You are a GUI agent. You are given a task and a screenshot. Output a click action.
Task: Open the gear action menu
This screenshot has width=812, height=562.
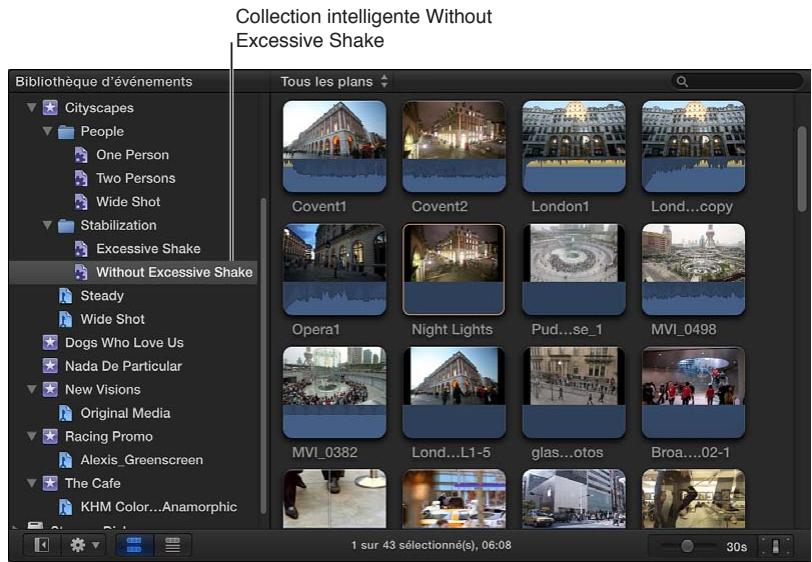[83, 545]
